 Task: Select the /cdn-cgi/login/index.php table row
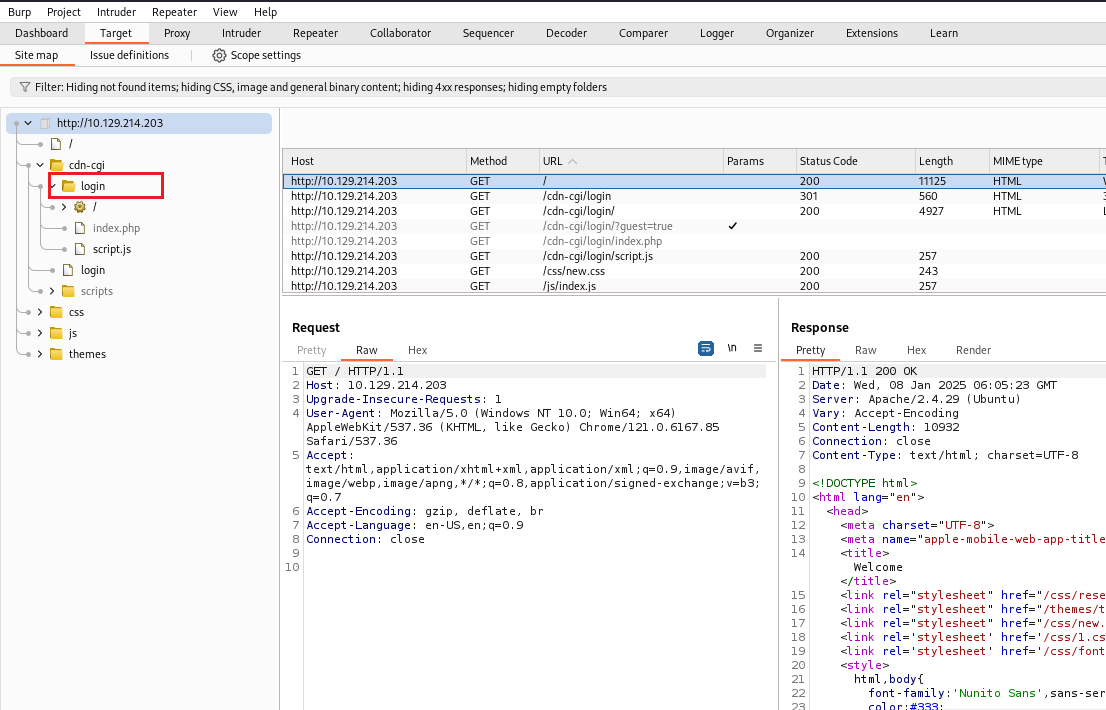point(694,241)
